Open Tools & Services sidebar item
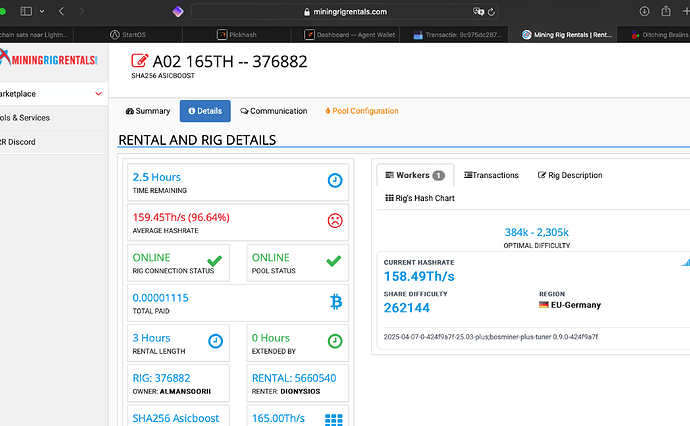 click(54, 118)
